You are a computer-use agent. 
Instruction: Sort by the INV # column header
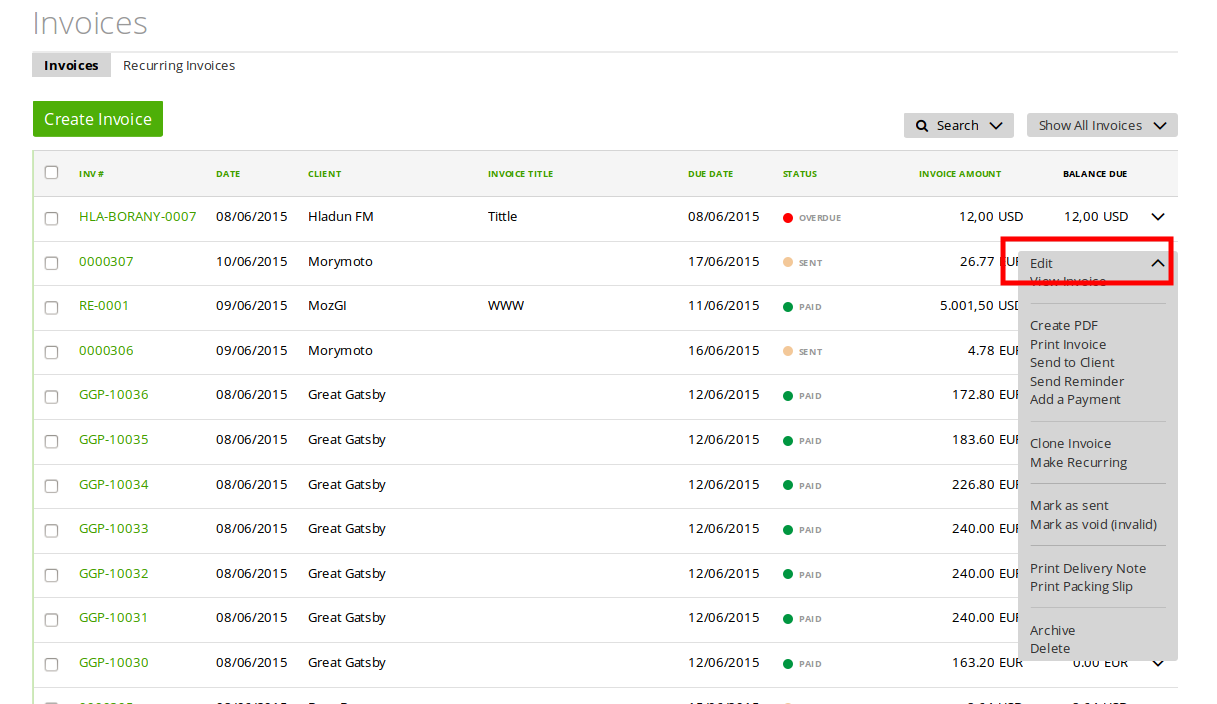point(92,174)
